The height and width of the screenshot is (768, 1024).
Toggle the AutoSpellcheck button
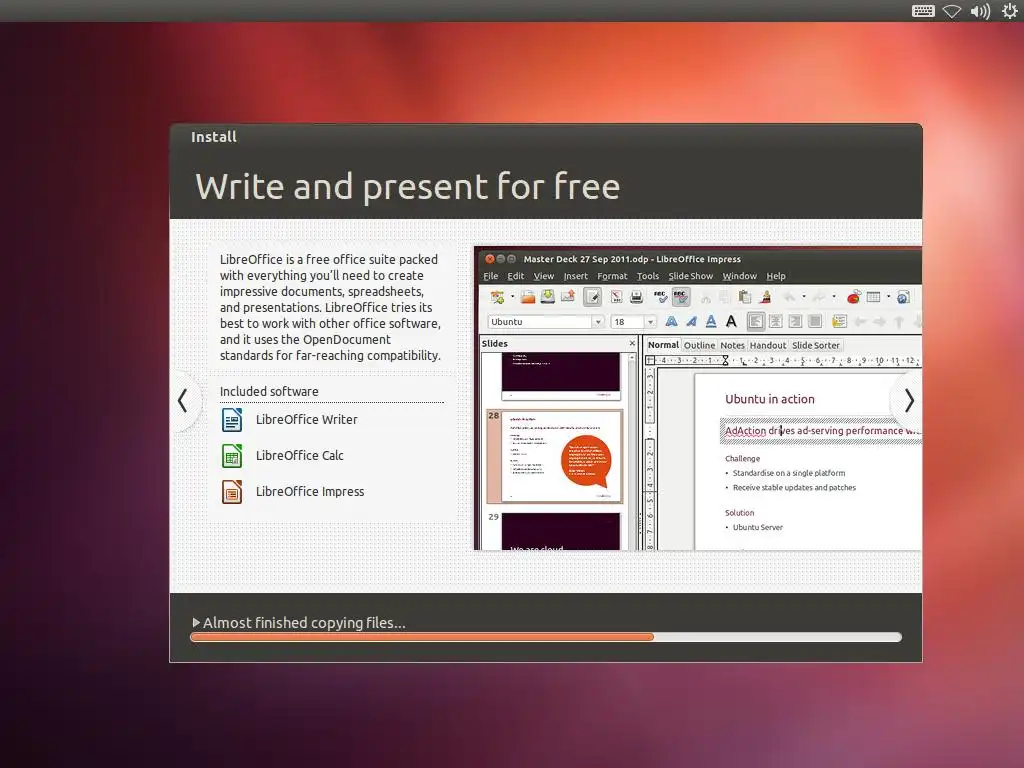(680, 297)
